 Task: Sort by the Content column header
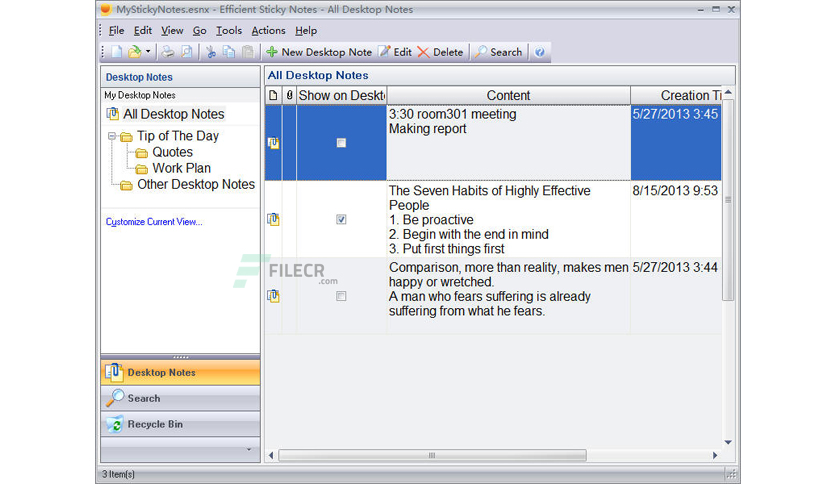tap(509, 95)
